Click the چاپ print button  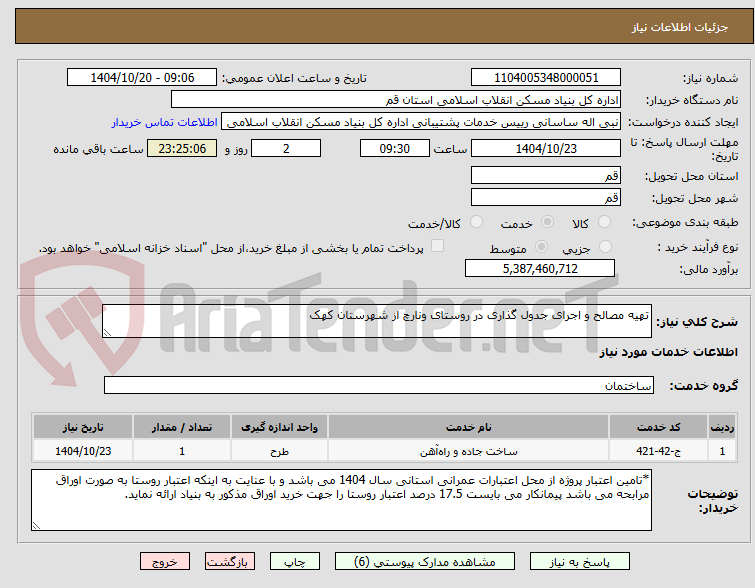click(295, 562)
